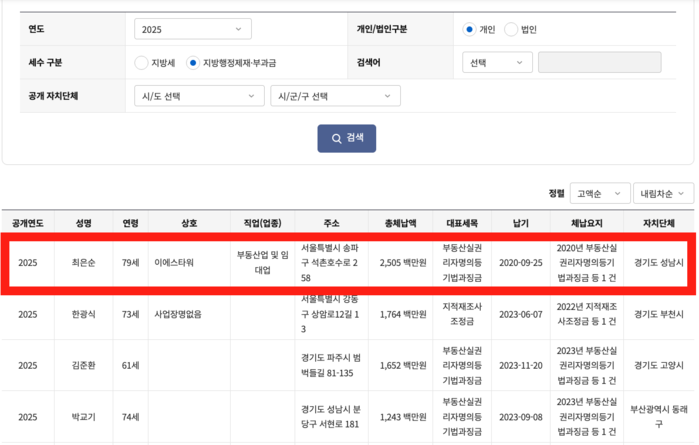The image size is (699, 445).
Task: Open the 고액순 sort dropdown
Action: [600, 192]
